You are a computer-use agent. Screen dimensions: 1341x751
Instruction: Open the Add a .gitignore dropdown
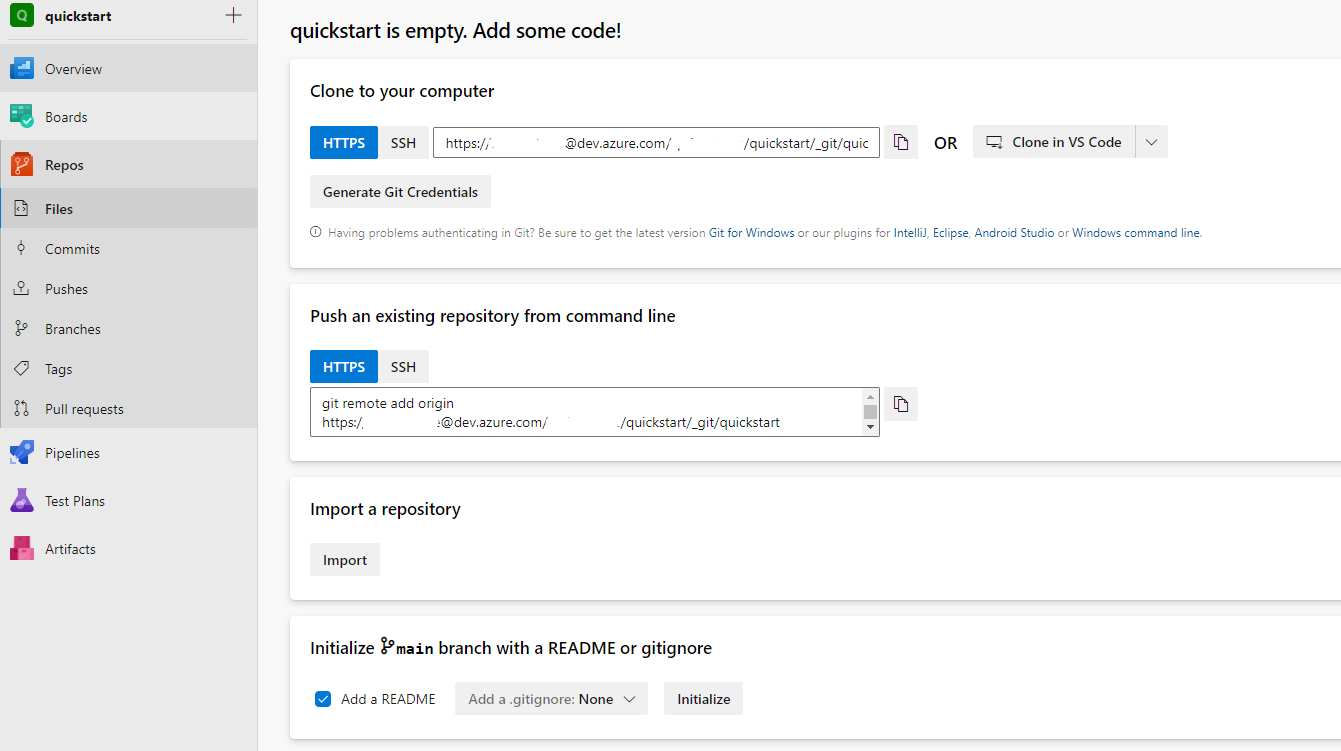pos(551,699)
